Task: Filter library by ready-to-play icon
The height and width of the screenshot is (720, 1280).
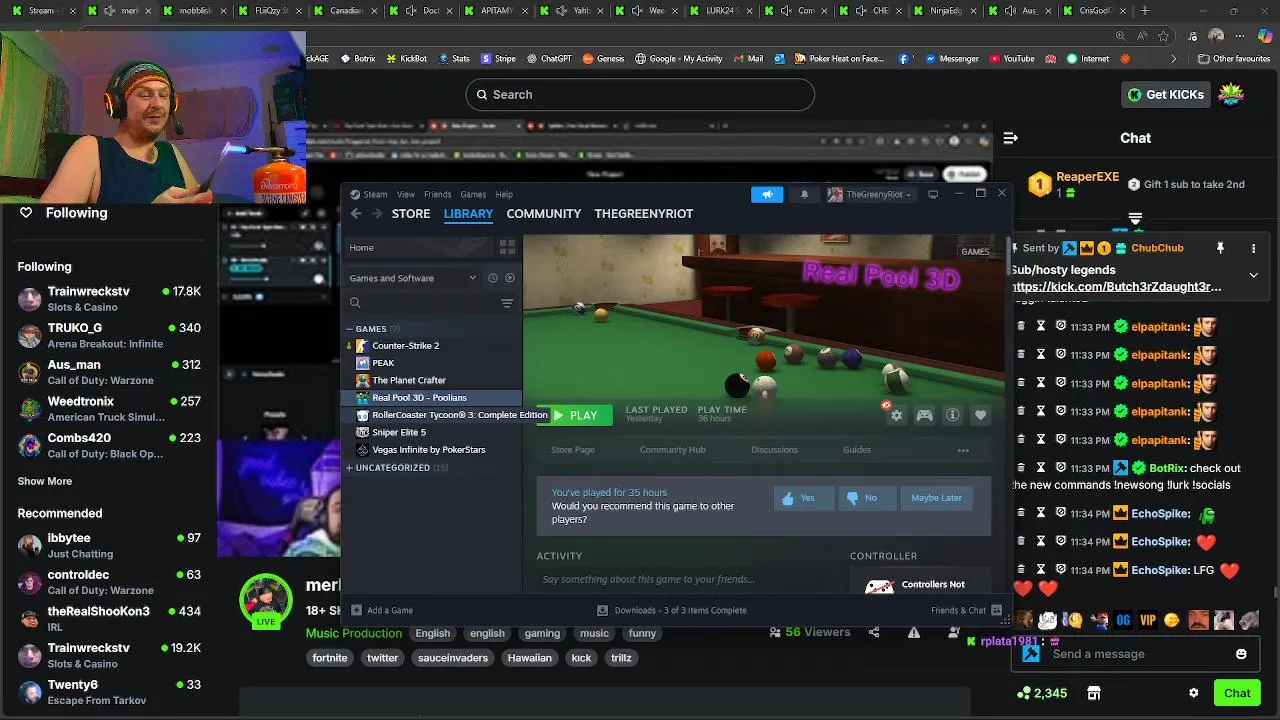Action: tap(510, 278)
